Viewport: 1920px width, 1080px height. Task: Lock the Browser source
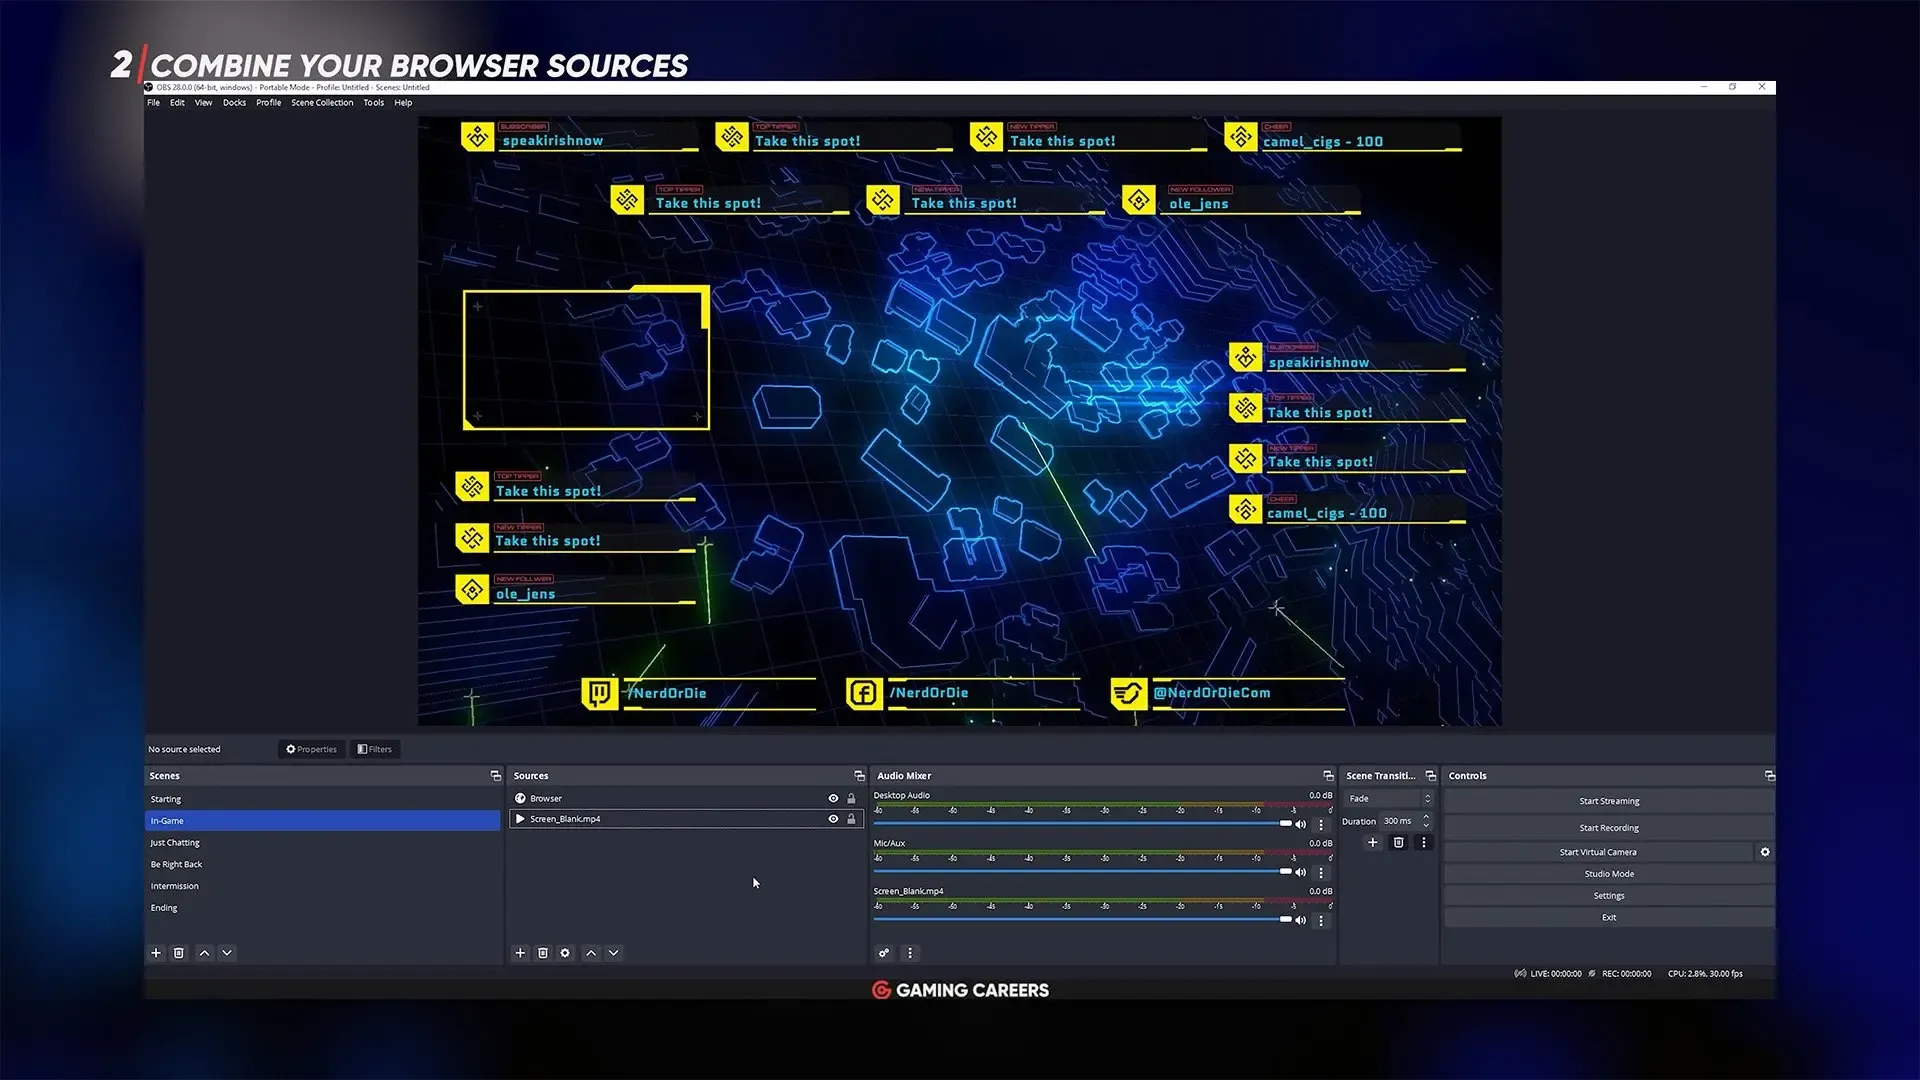(x=851, y=798)
